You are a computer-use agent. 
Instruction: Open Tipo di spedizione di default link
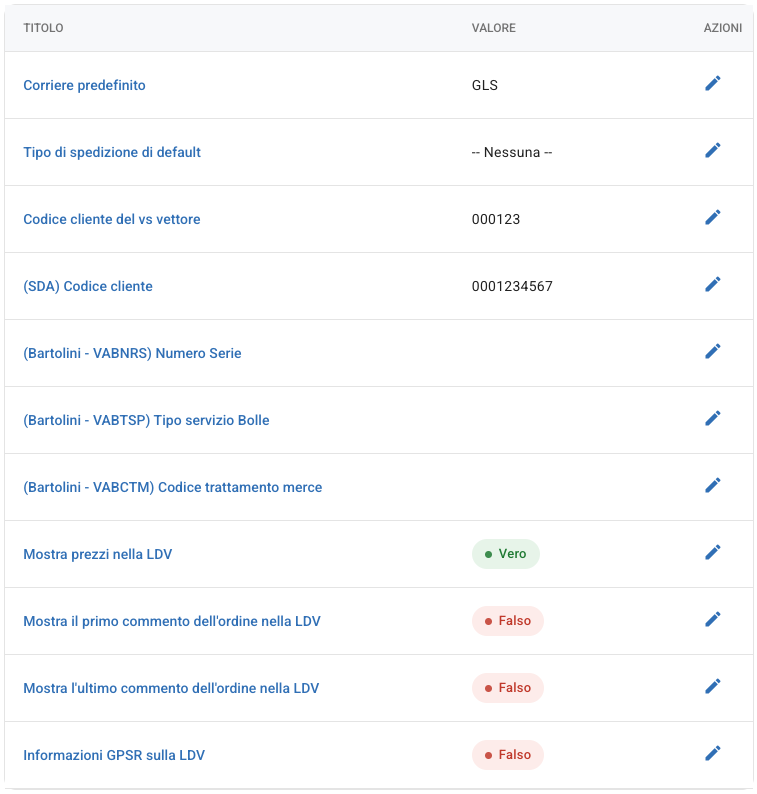[x=112, y=152]
